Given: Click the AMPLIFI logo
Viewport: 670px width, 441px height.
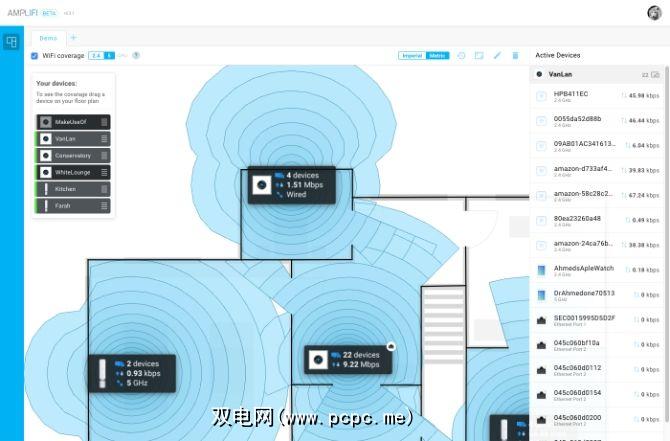Looking at the screenshot, I should (x=23, y=13).
